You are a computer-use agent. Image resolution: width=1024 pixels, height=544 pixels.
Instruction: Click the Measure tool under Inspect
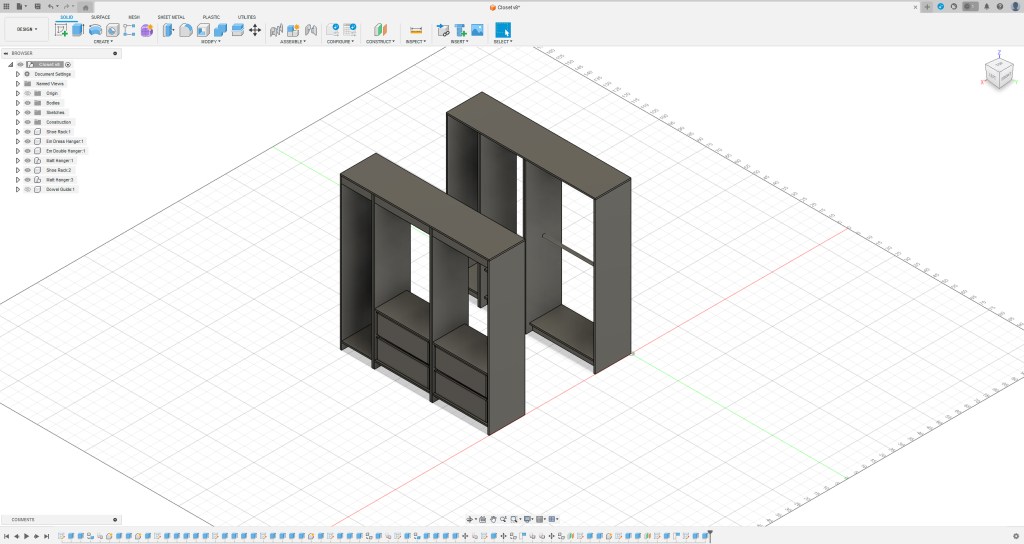416,30
